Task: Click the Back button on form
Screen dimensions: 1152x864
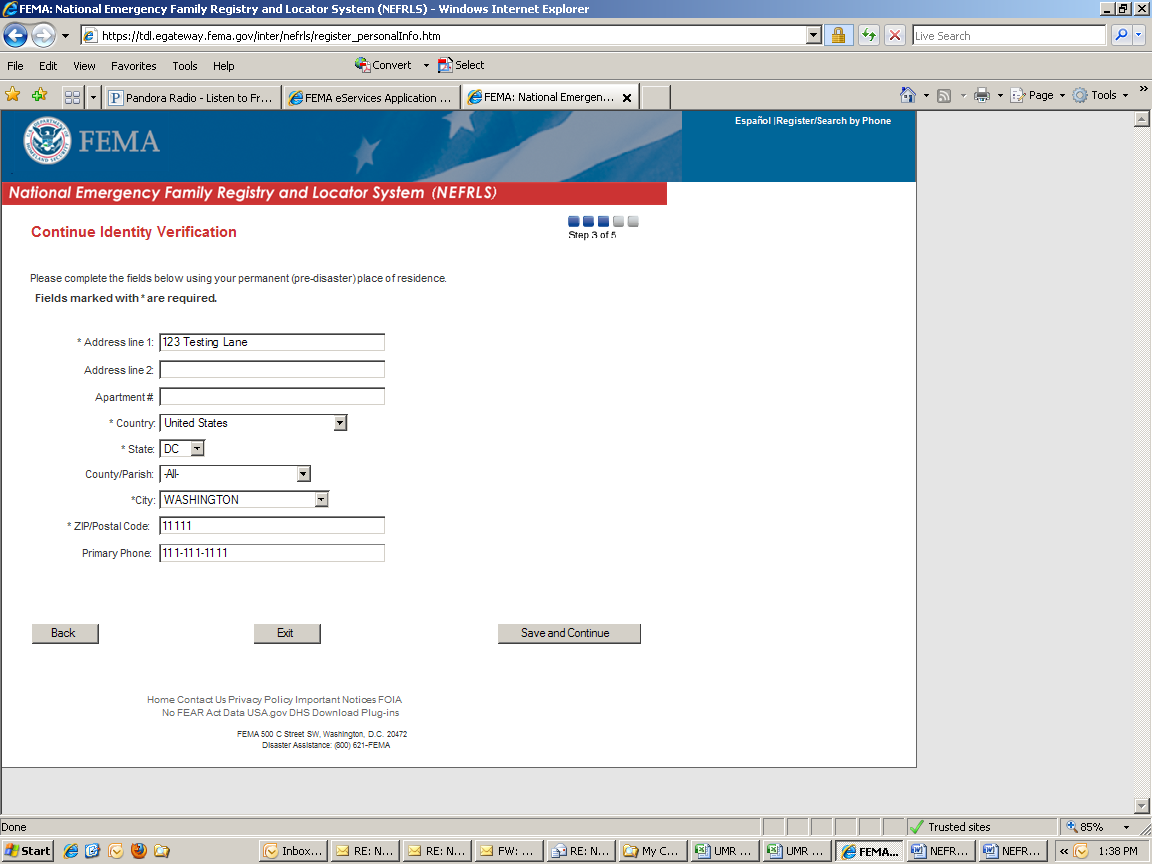Action: 65,633
